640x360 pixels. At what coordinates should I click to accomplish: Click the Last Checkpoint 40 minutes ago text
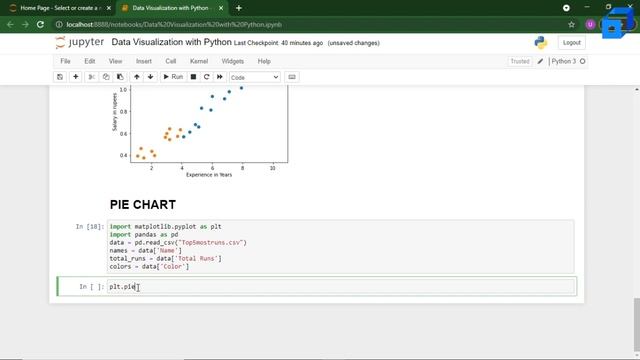pyautogui.click(x=278, y=43)
